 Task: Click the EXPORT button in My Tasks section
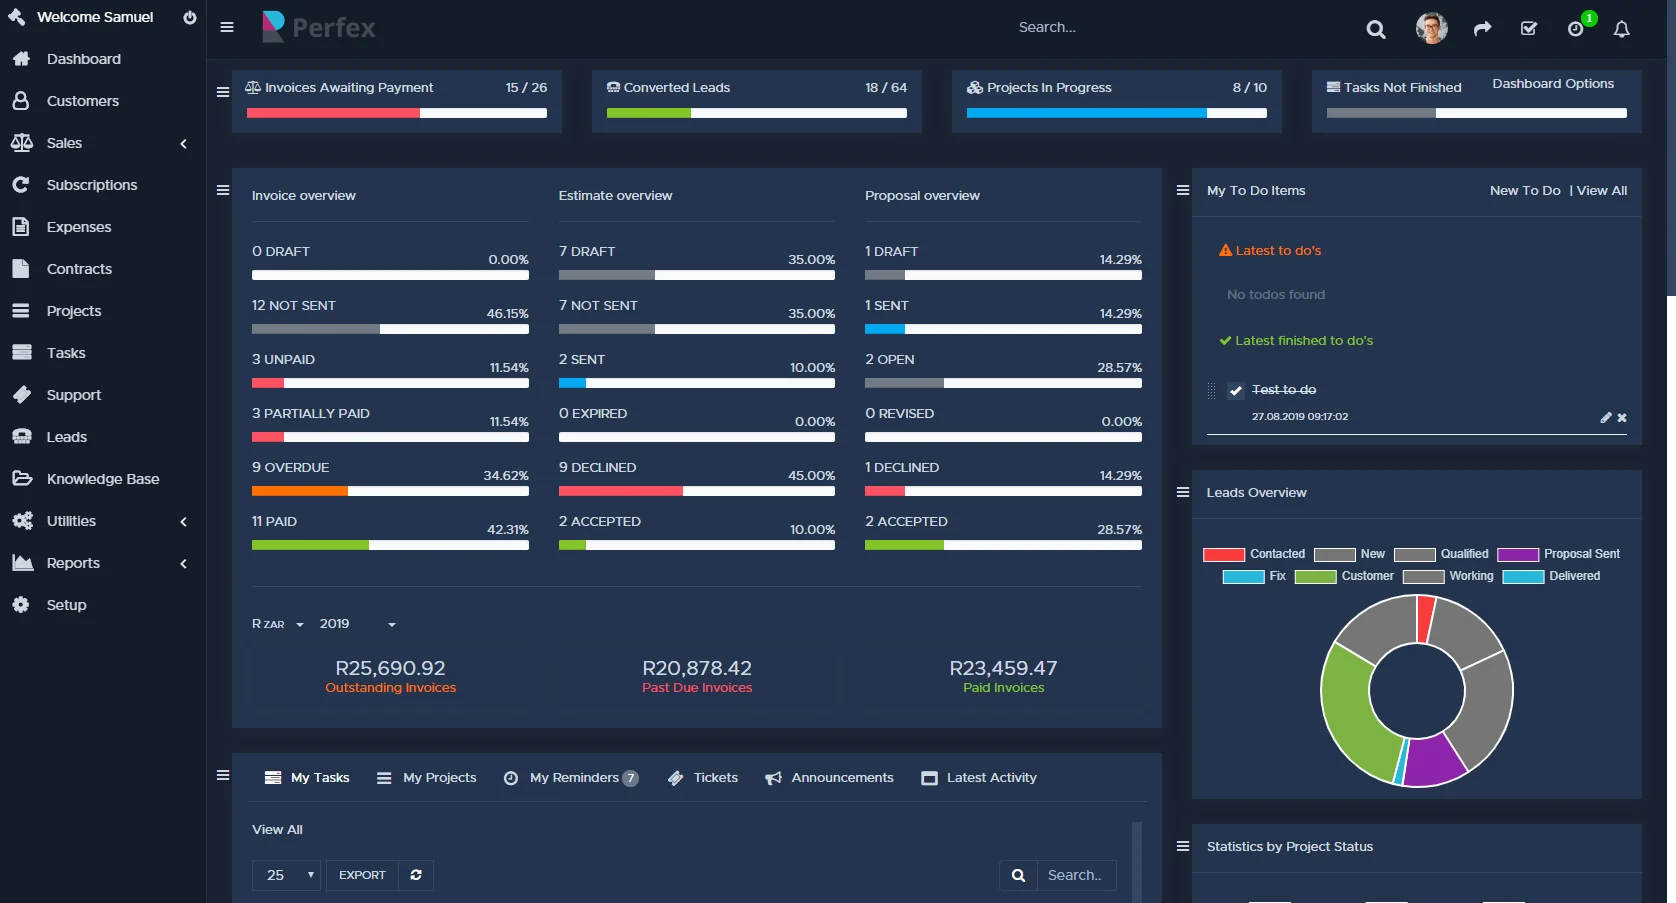click(x=361, y=875)
